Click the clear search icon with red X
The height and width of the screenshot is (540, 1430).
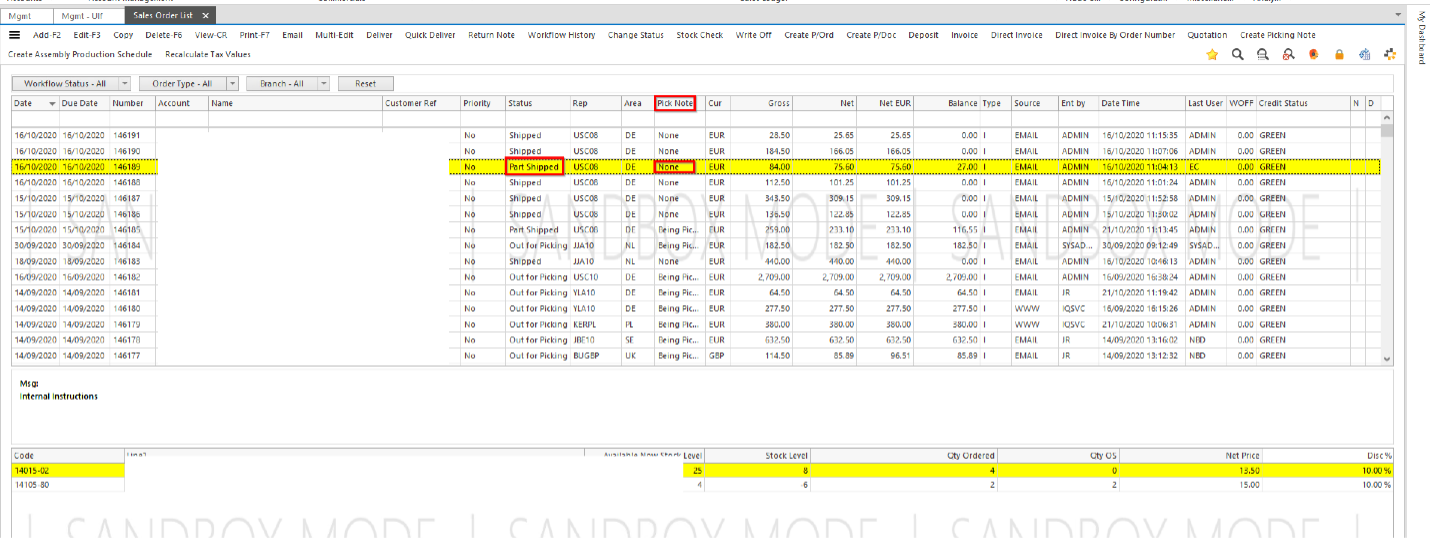coord(1288,55)
